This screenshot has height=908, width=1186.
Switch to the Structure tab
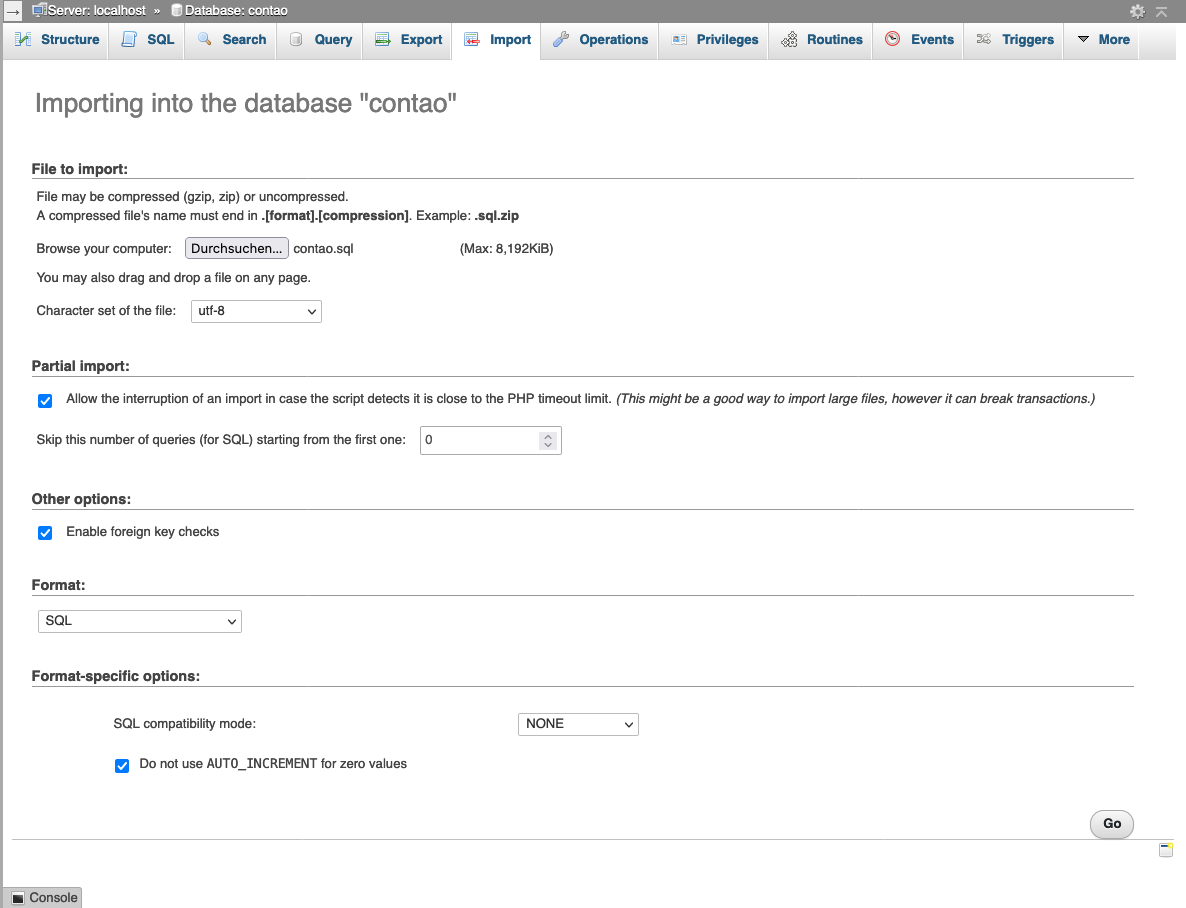[x=57, y=39]
